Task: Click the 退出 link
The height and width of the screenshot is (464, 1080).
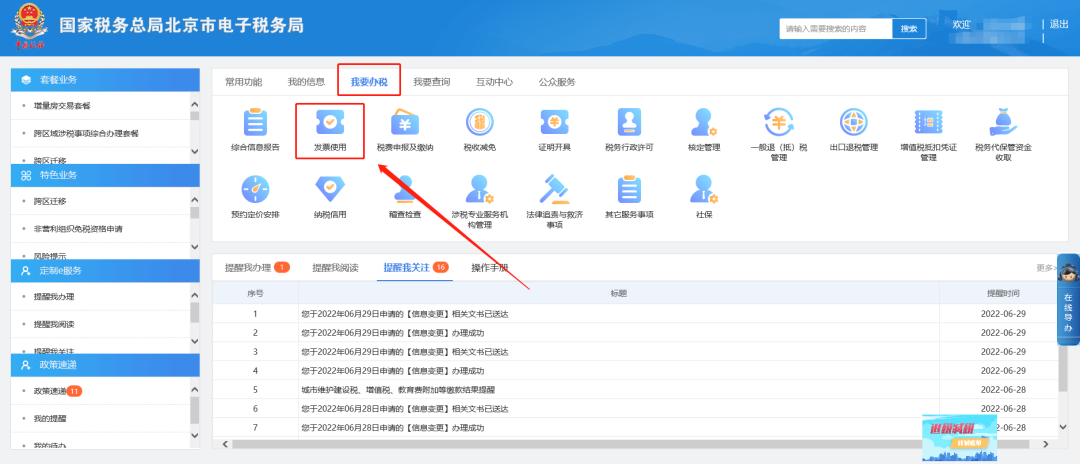Action: pyautogui.click(x=1058, y=24)
